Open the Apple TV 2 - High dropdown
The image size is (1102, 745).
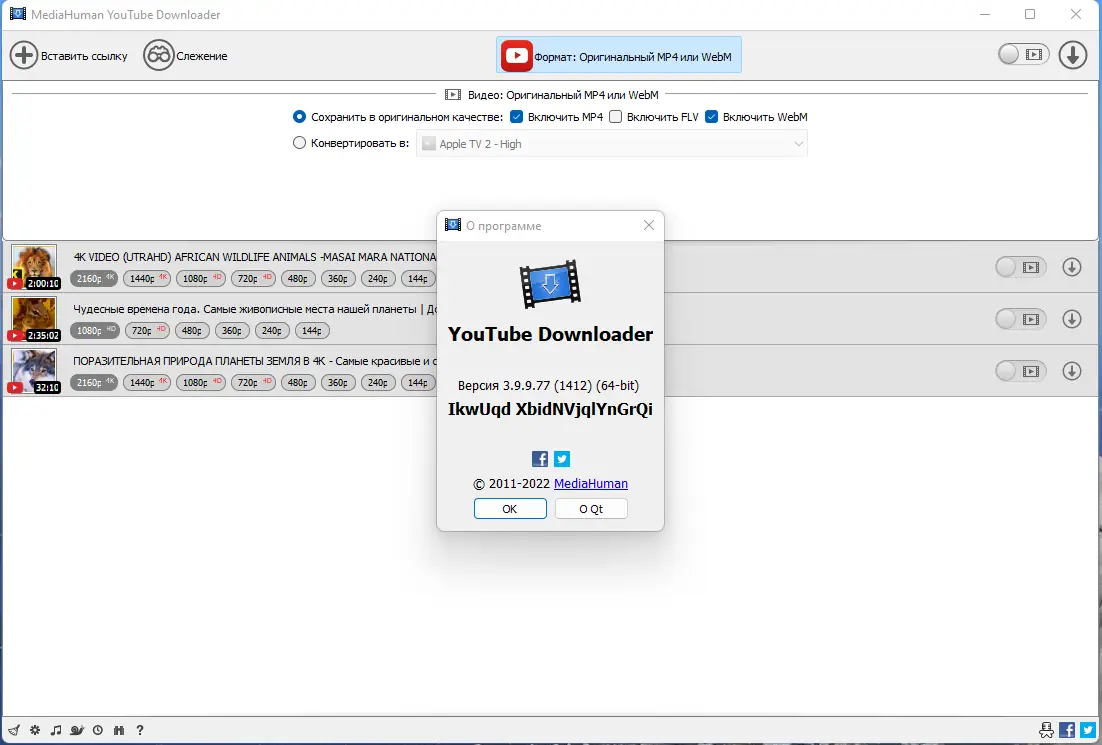612,142
